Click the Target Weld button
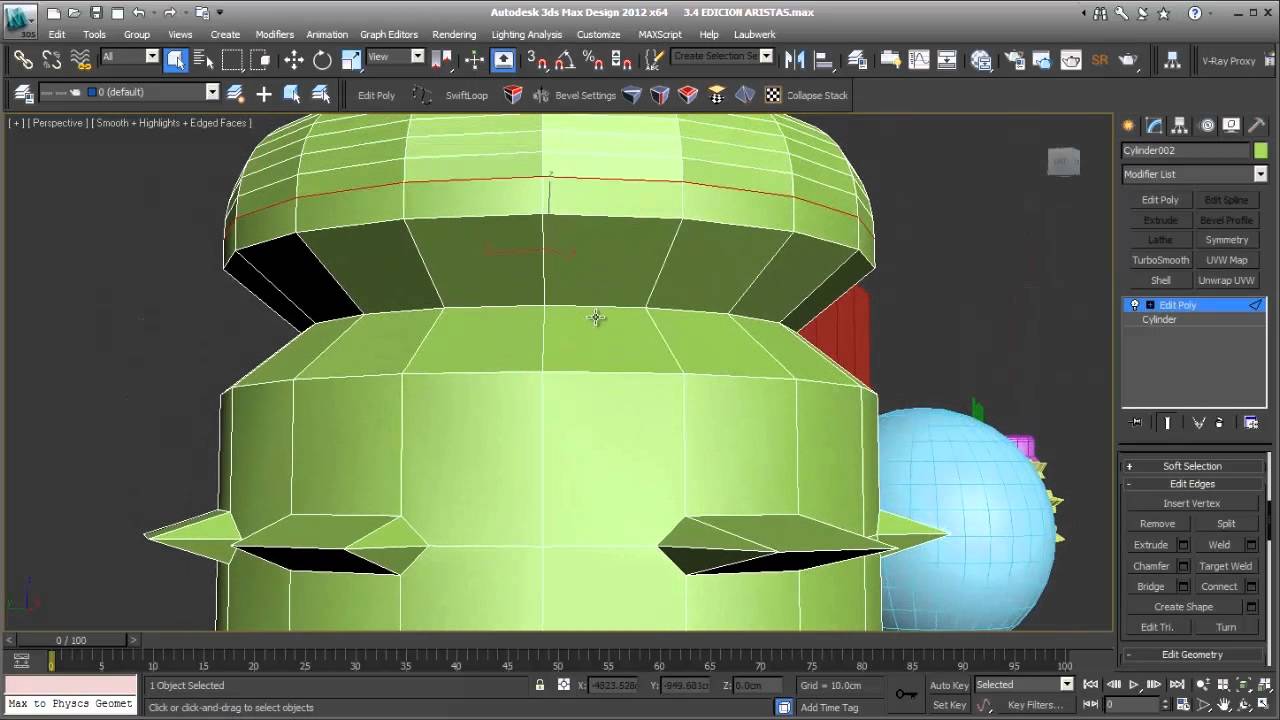The width and height of the screenshot is (1280, 720). point(1226,566)
